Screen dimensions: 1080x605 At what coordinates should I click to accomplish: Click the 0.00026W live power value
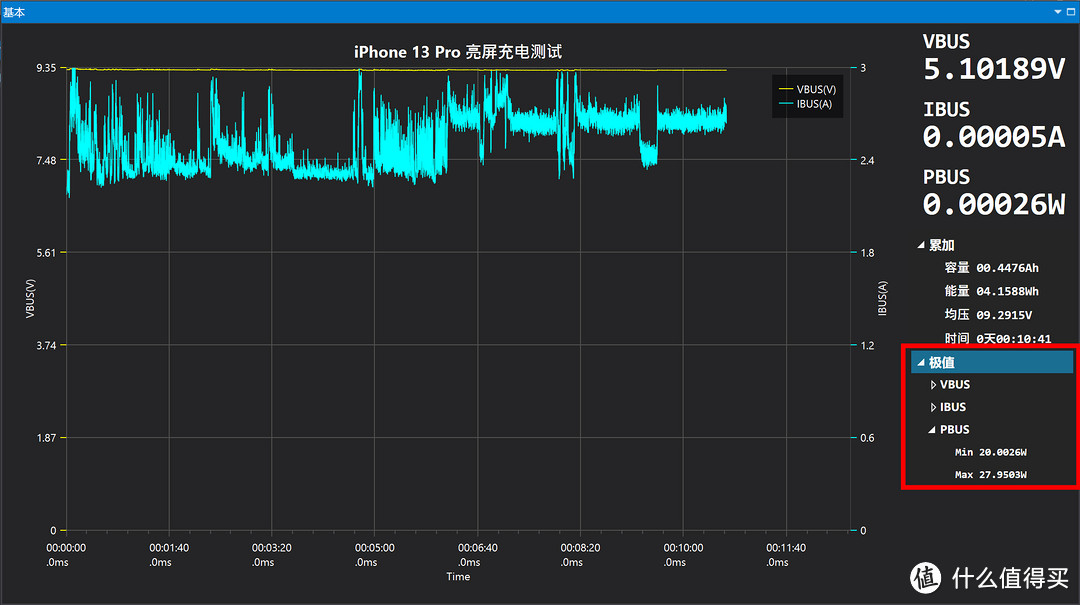click(x=994, y=205)
